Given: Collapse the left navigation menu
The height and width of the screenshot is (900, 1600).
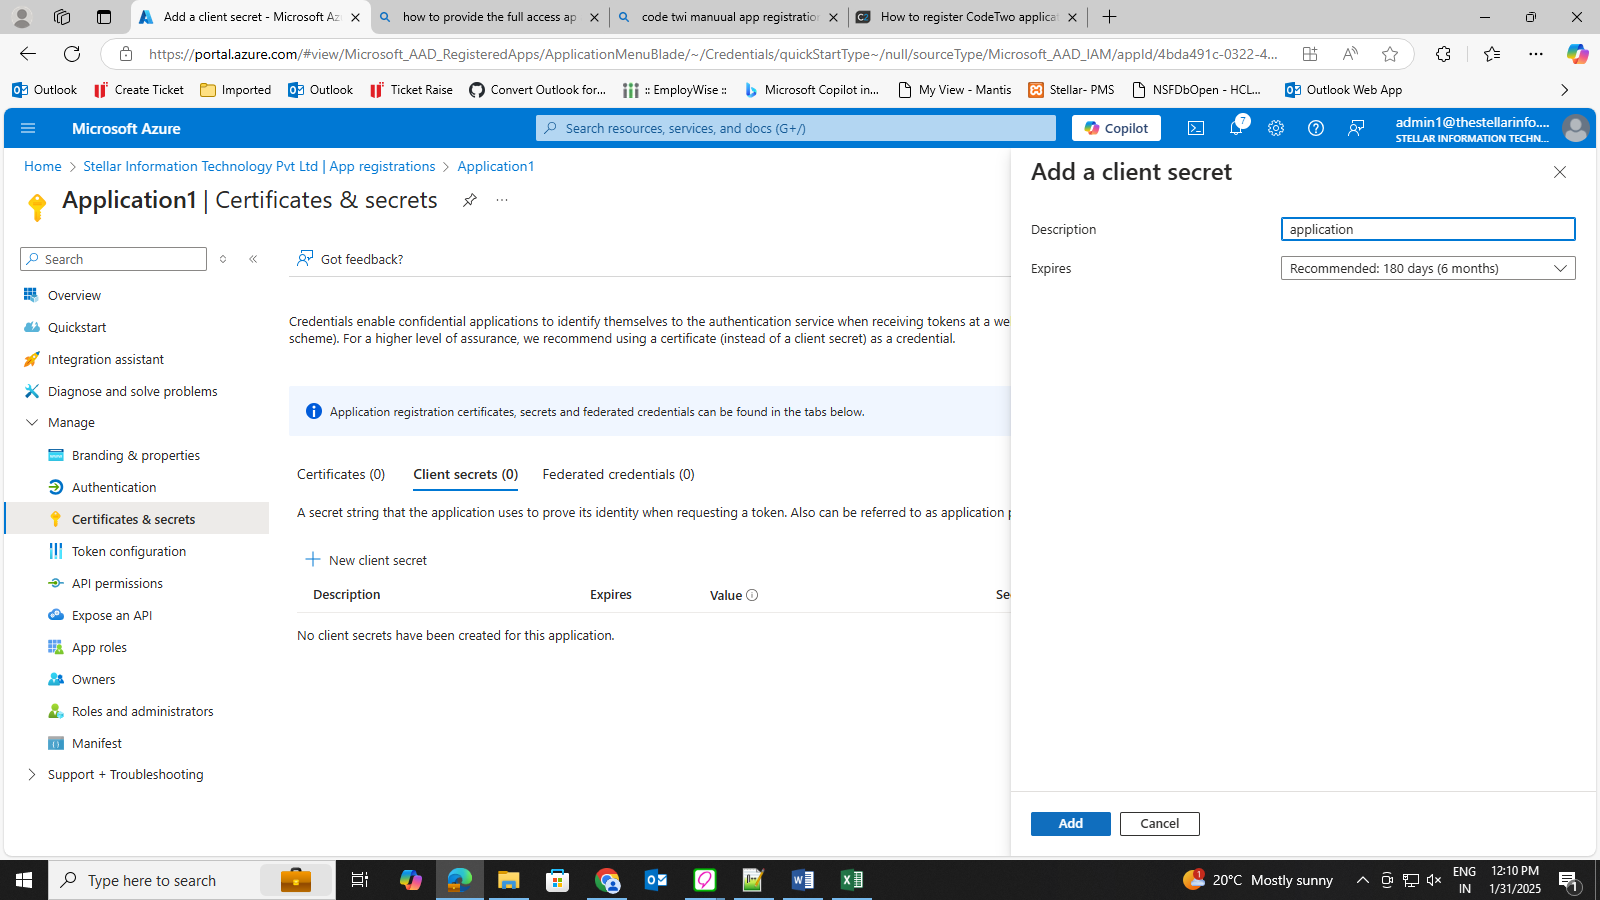Looking at the screenshot, I should (x=253, y=259).
